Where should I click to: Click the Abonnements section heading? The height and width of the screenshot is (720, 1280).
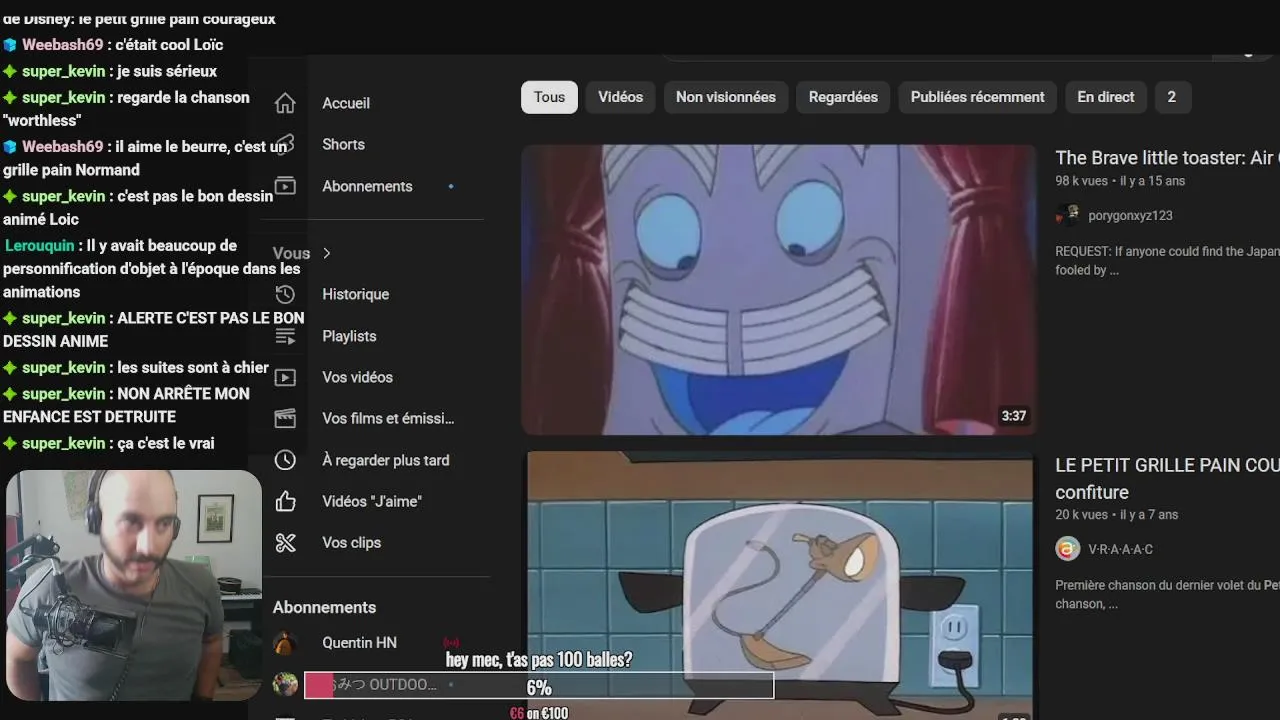pos(324,607)
